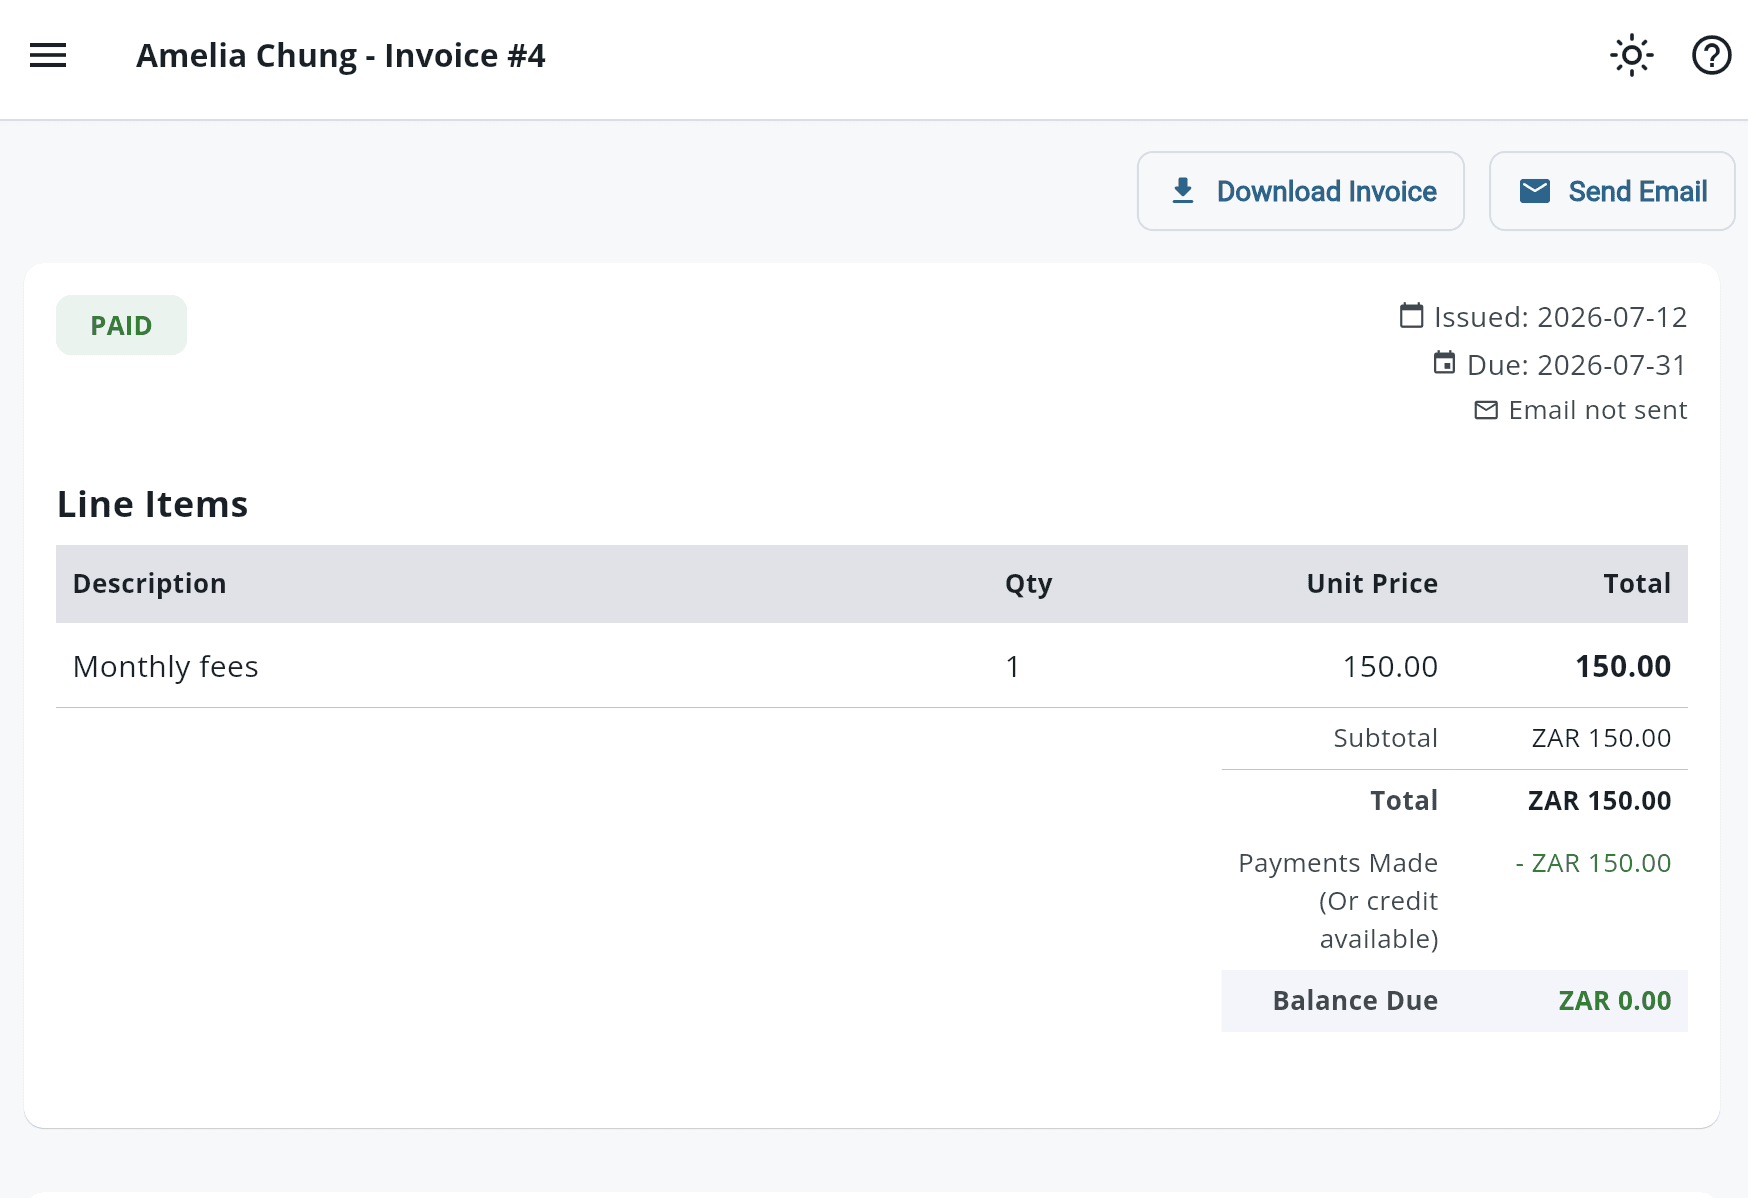Click the 'Monthly fees' line item description
Image resolution: width=1748 pixels, height=1198 pixels.
pyautogui.click(x=166, y=666)
